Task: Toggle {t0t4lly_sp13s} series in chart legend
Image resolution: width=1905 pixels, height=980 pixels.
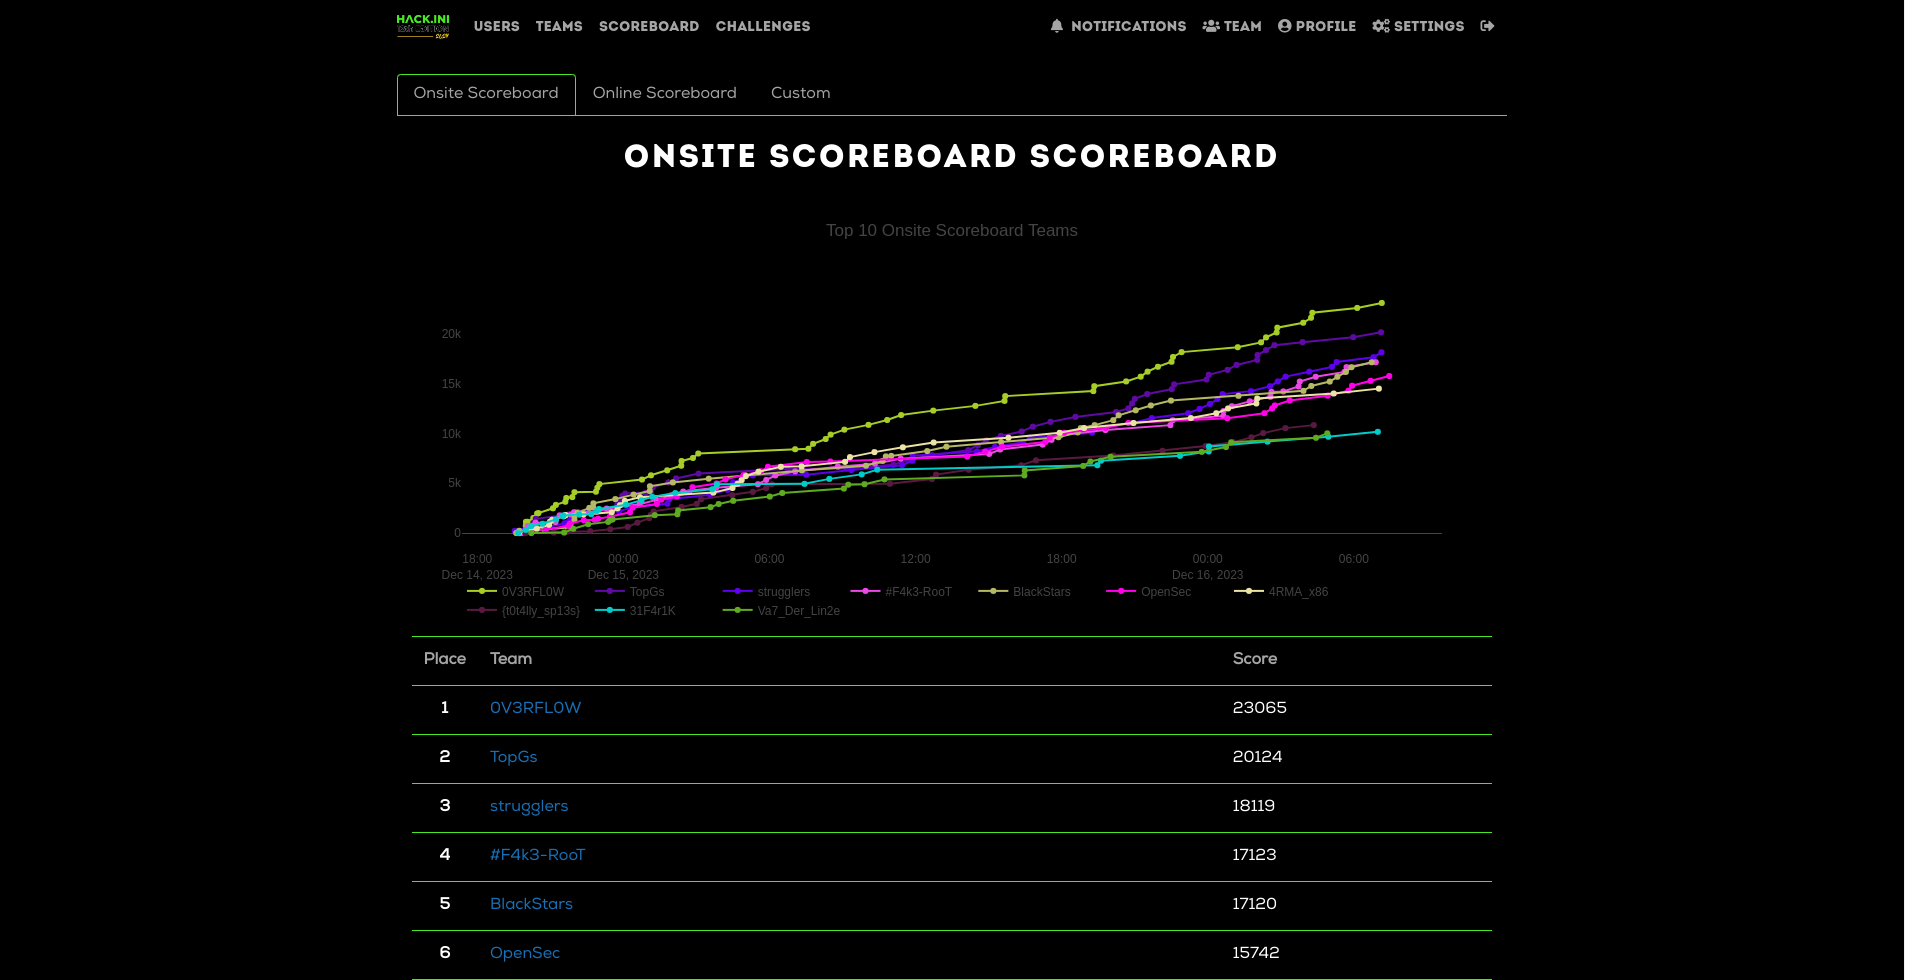Action: click(x=523, y=611)
